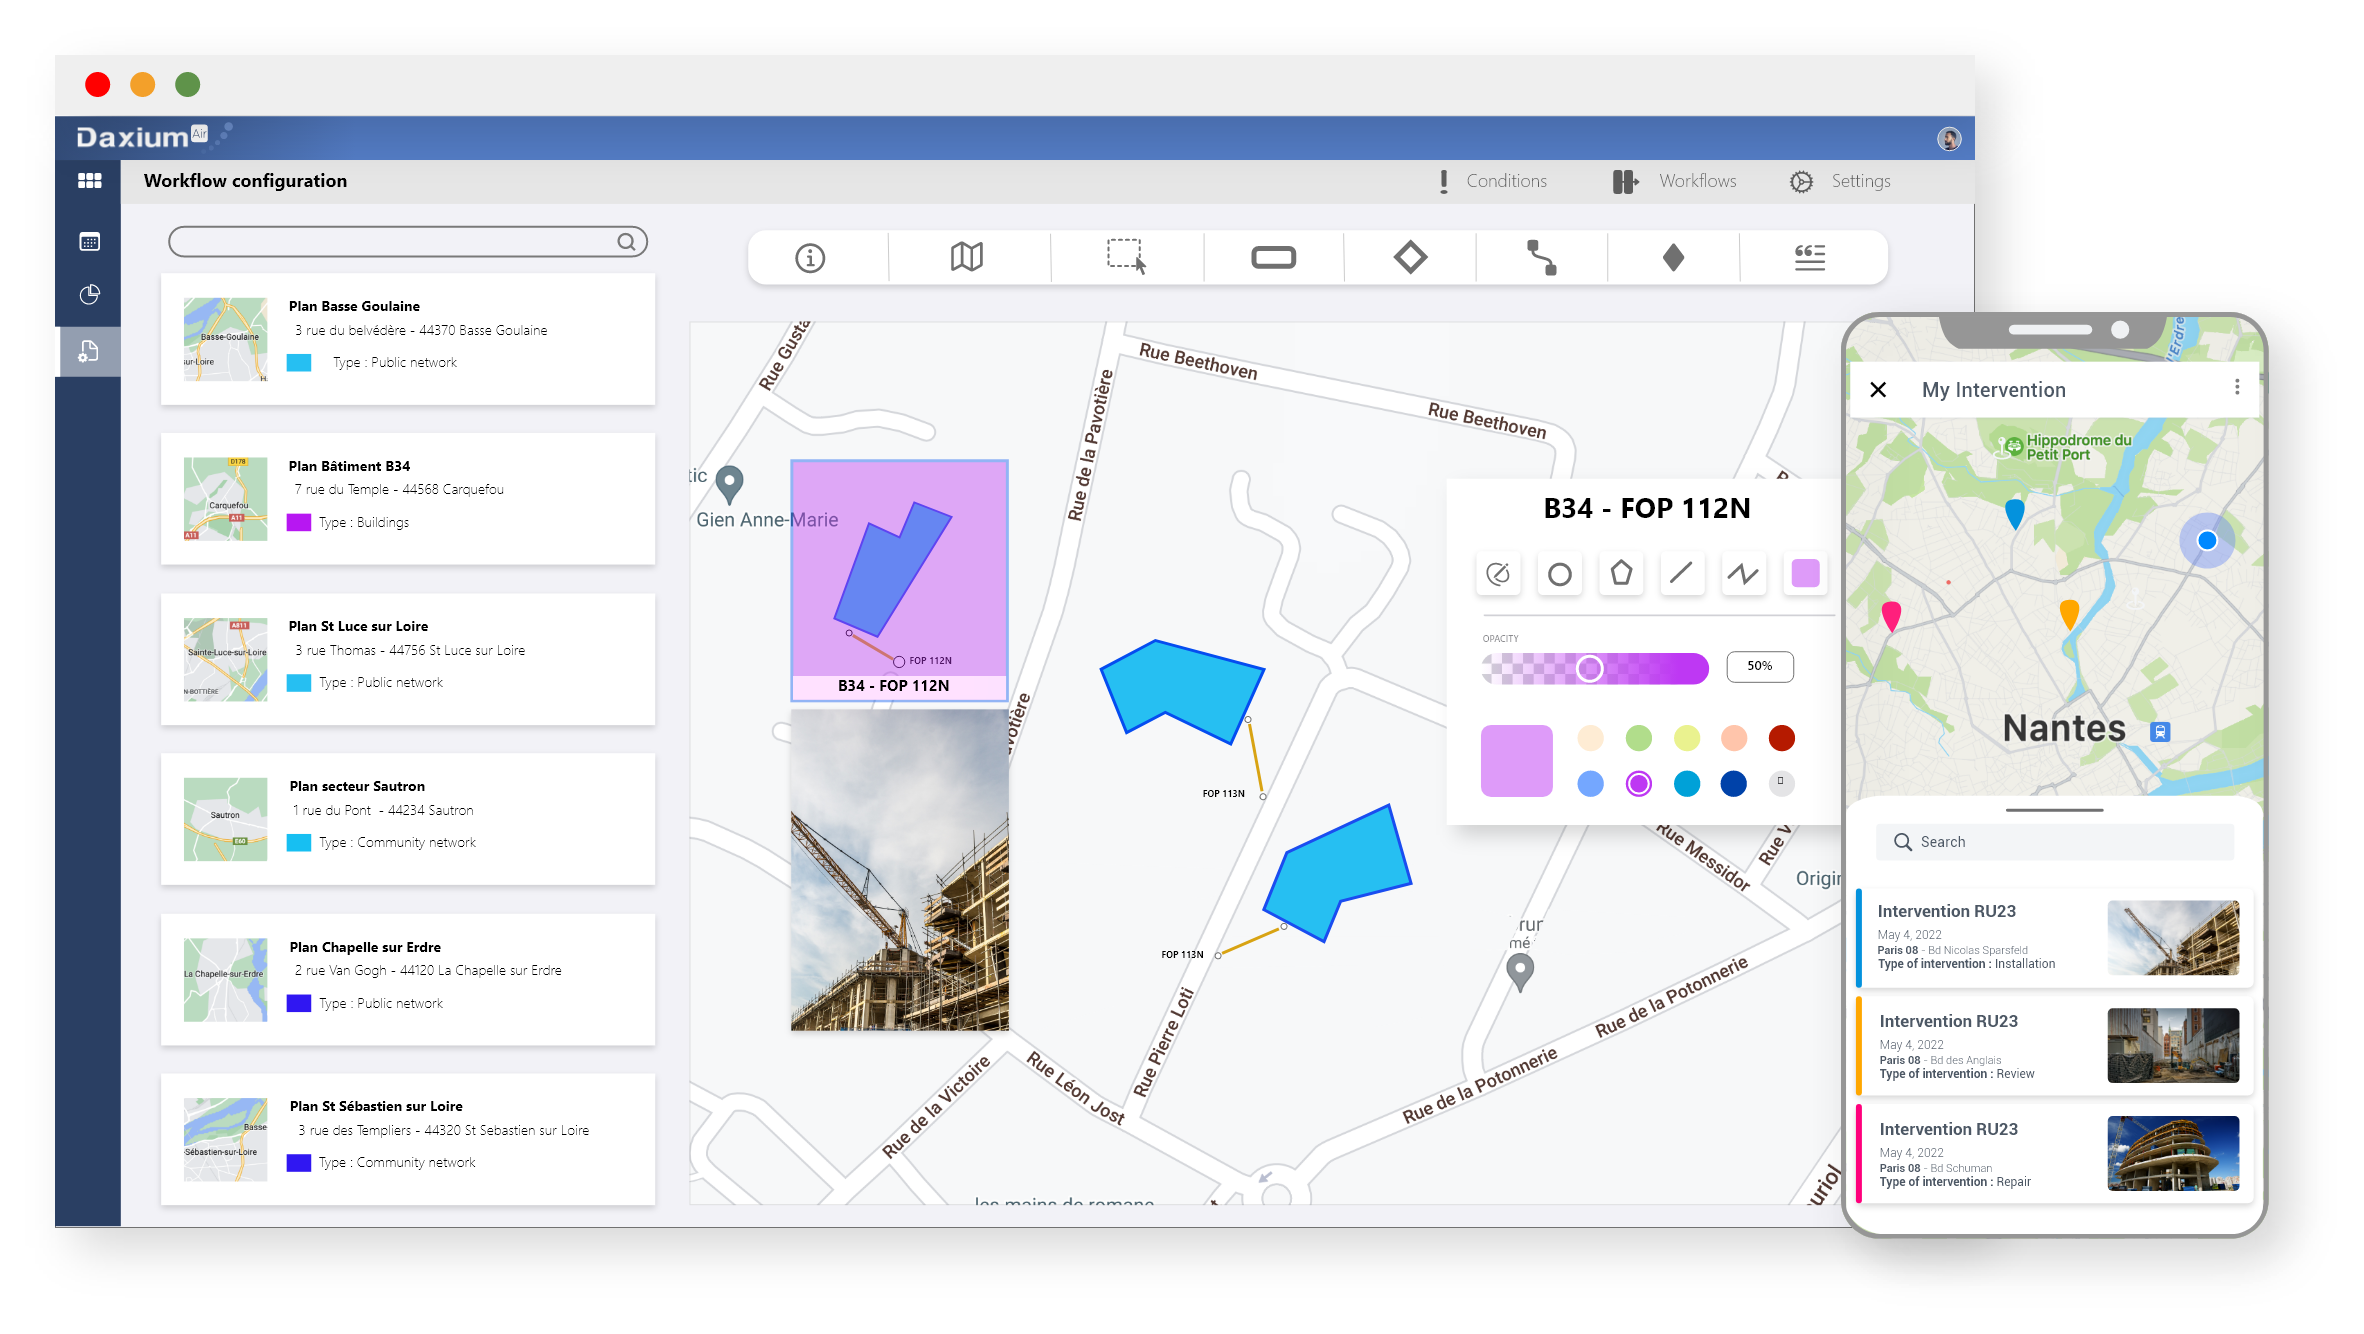Expand Plan Bâtiment B34 list item

pyautogui.click(x=411, y=493)
